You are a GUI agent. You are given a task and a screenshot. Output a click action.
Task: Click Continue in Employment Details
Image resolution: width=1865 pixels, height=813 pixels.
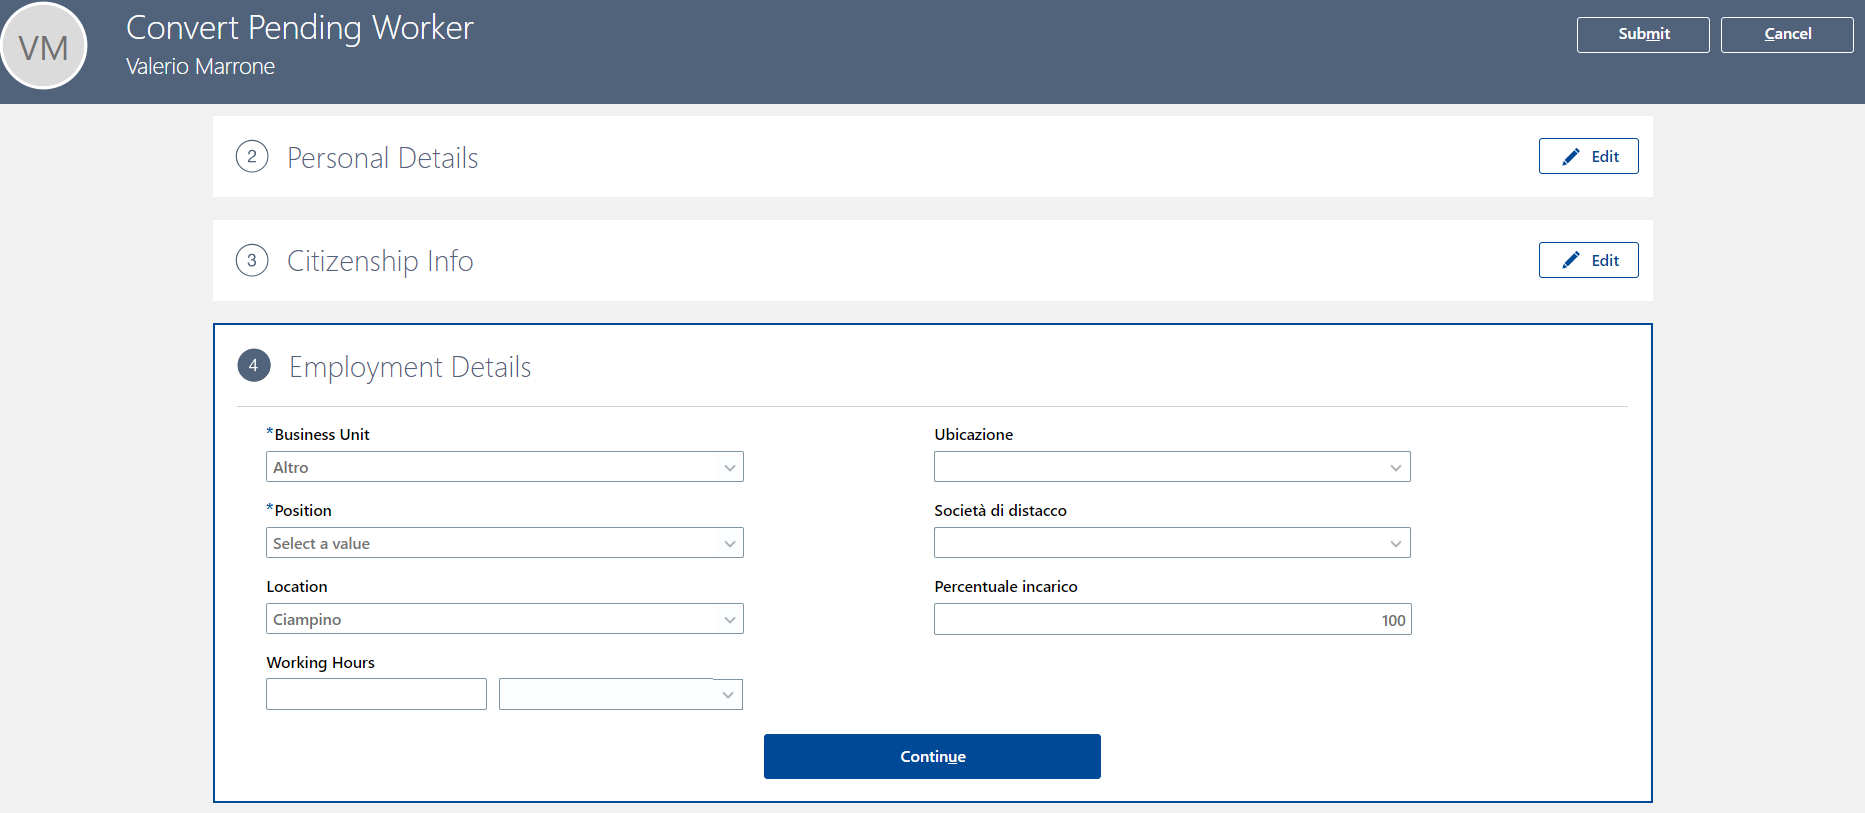point(932,756)
